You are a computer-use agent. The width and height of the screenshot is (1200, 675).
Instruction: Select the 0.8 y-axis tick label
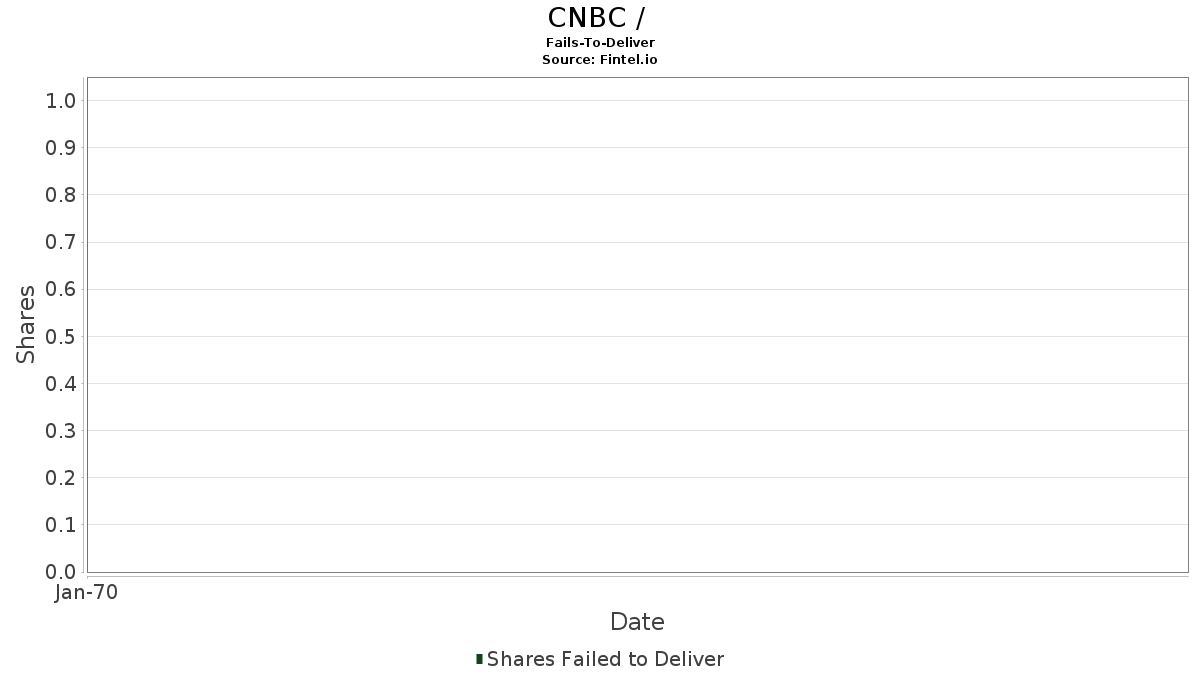[x=61, y=195]
